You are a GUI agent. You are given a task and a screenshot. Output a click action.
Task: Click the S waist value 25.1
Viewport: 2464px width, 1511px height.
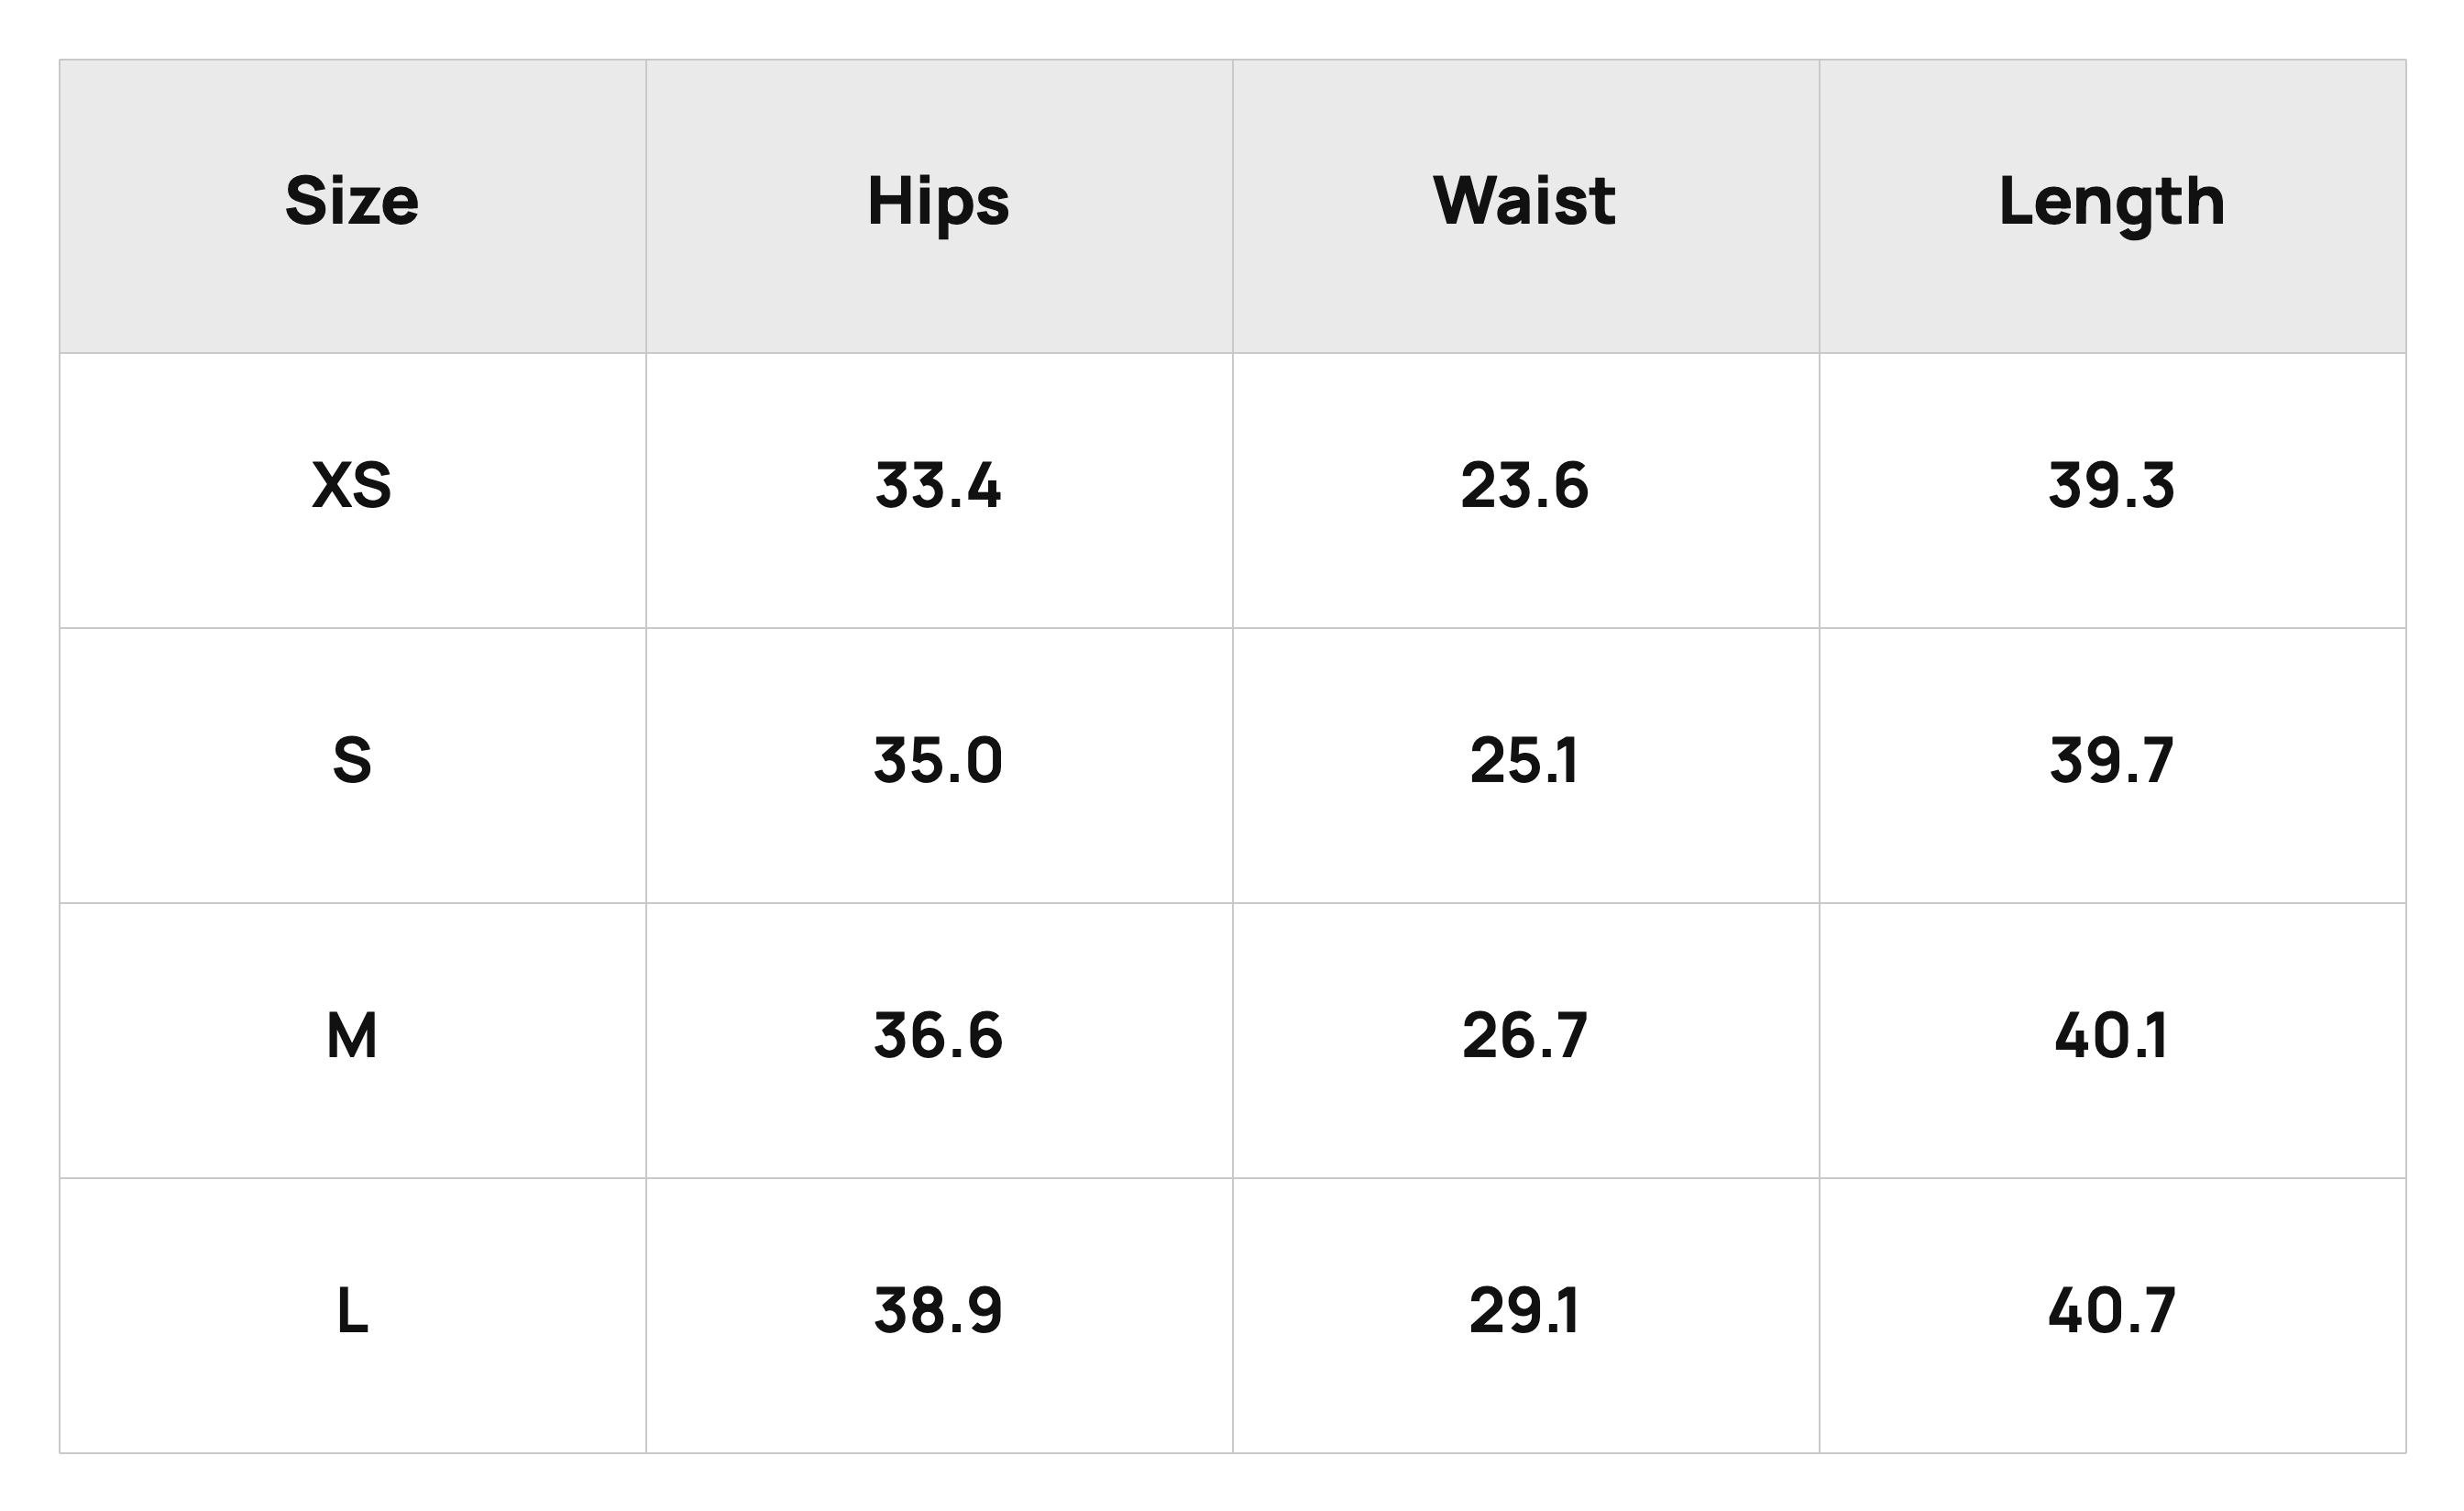1524,760
